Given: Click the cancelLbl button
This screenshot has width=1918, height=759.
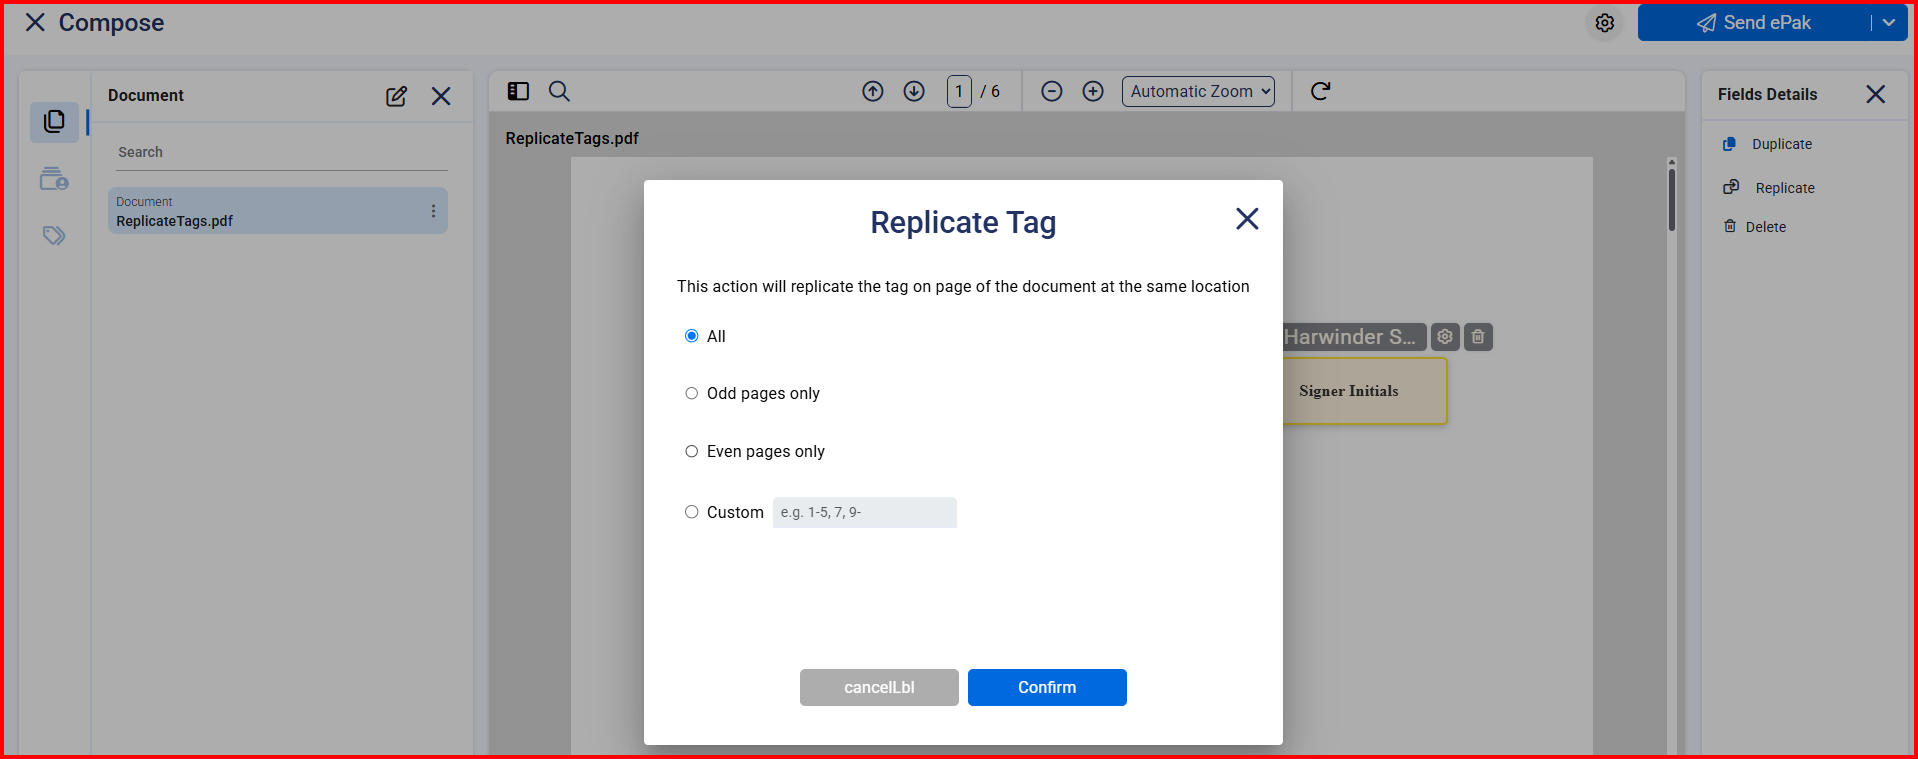Looking at the screenshot, I should (879, 687).
